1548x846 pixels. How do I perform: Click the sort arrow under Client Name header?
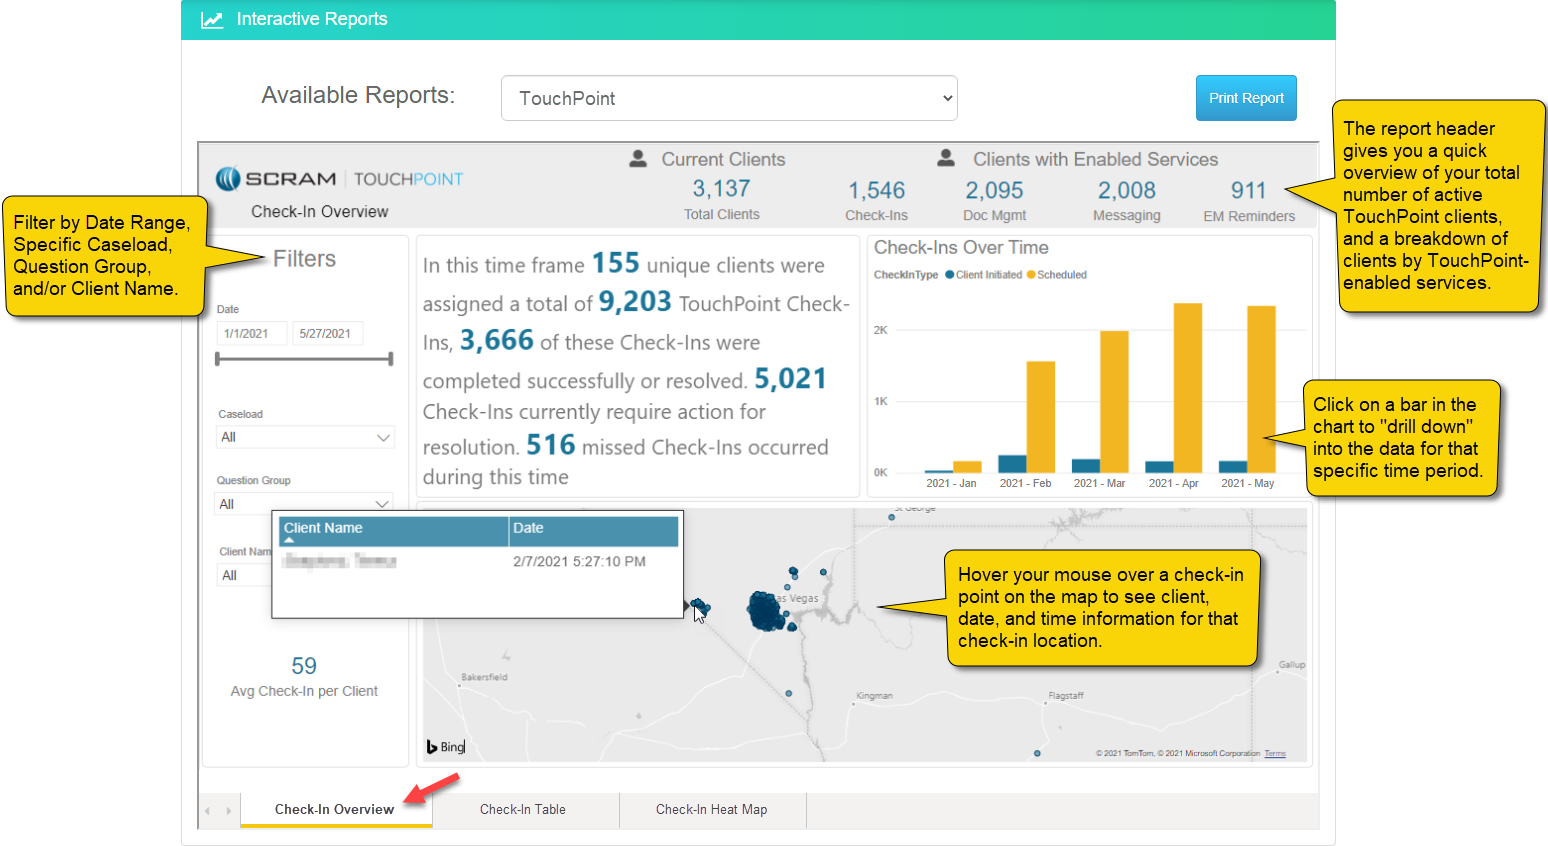pos(289,540)
